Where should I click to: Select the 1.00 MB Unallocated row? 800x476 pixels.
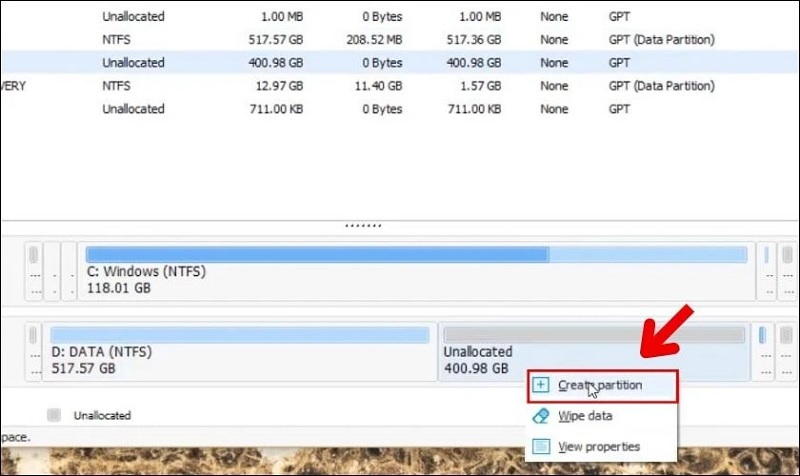pos(400,17)
